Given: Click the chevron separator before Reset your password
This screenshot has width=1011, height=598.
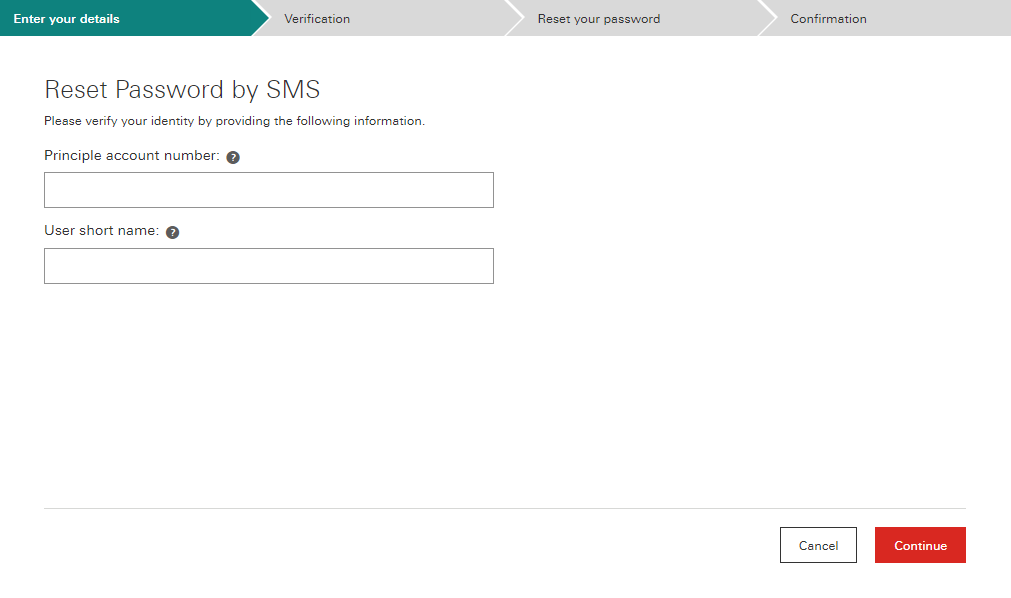Looking at the screenshot, I should [x=515, y=18].
